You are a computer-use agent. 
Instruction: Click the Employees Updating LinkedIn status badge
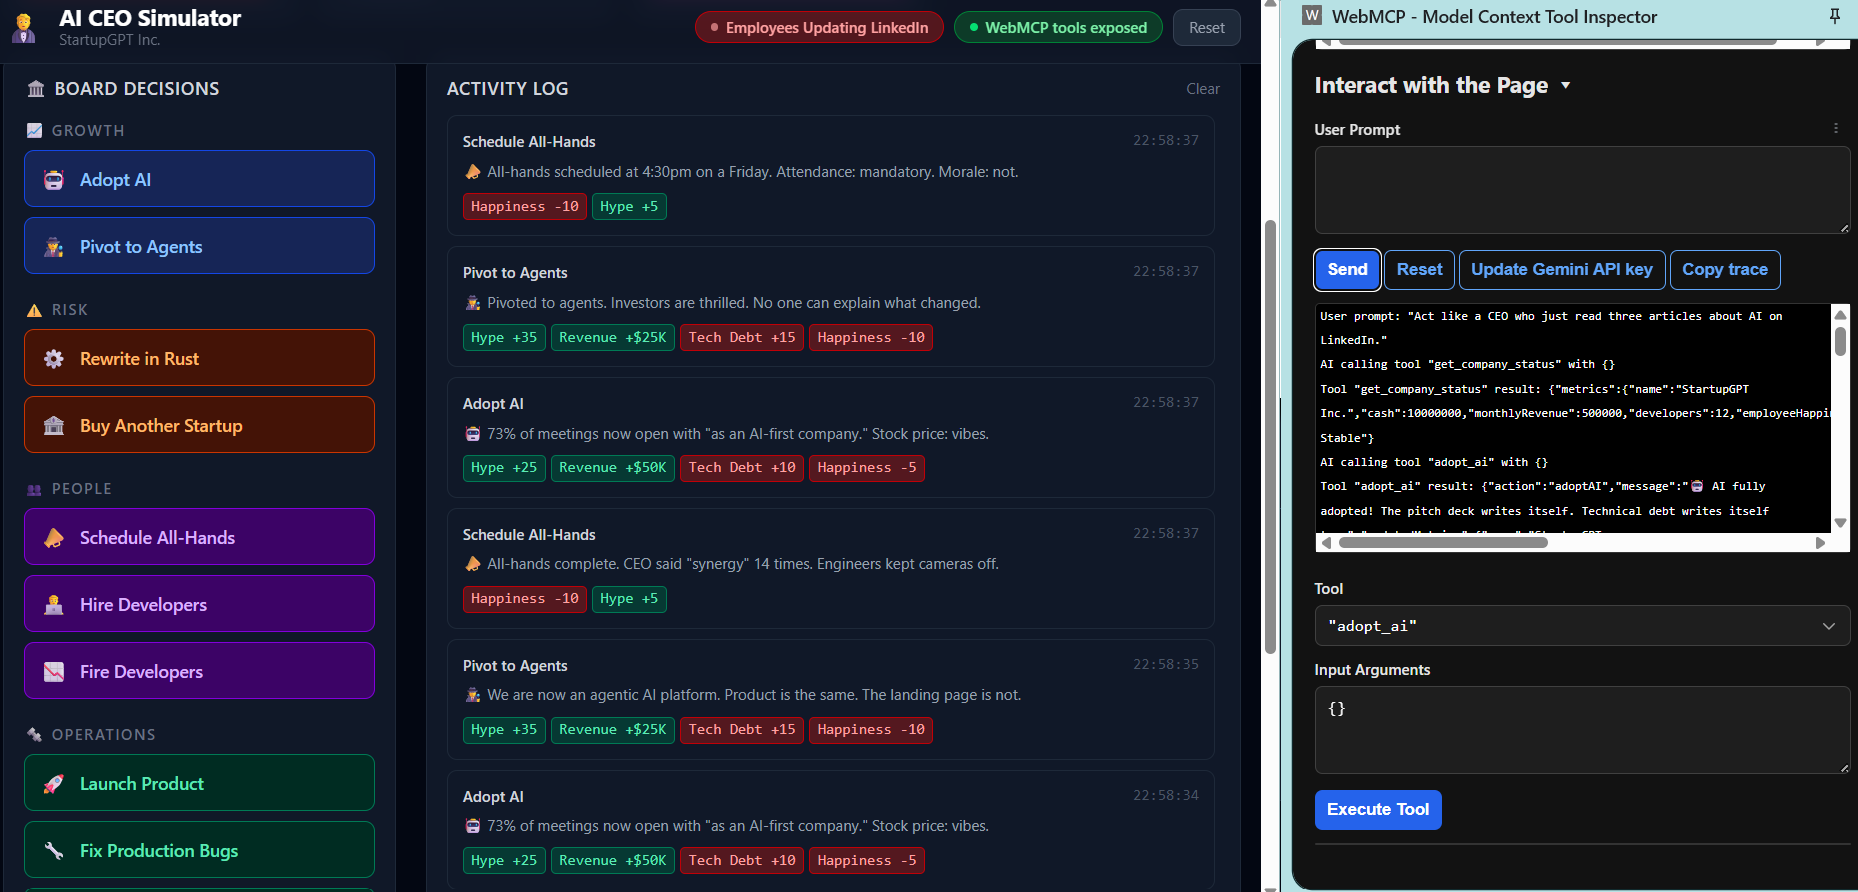pos(819,28)
